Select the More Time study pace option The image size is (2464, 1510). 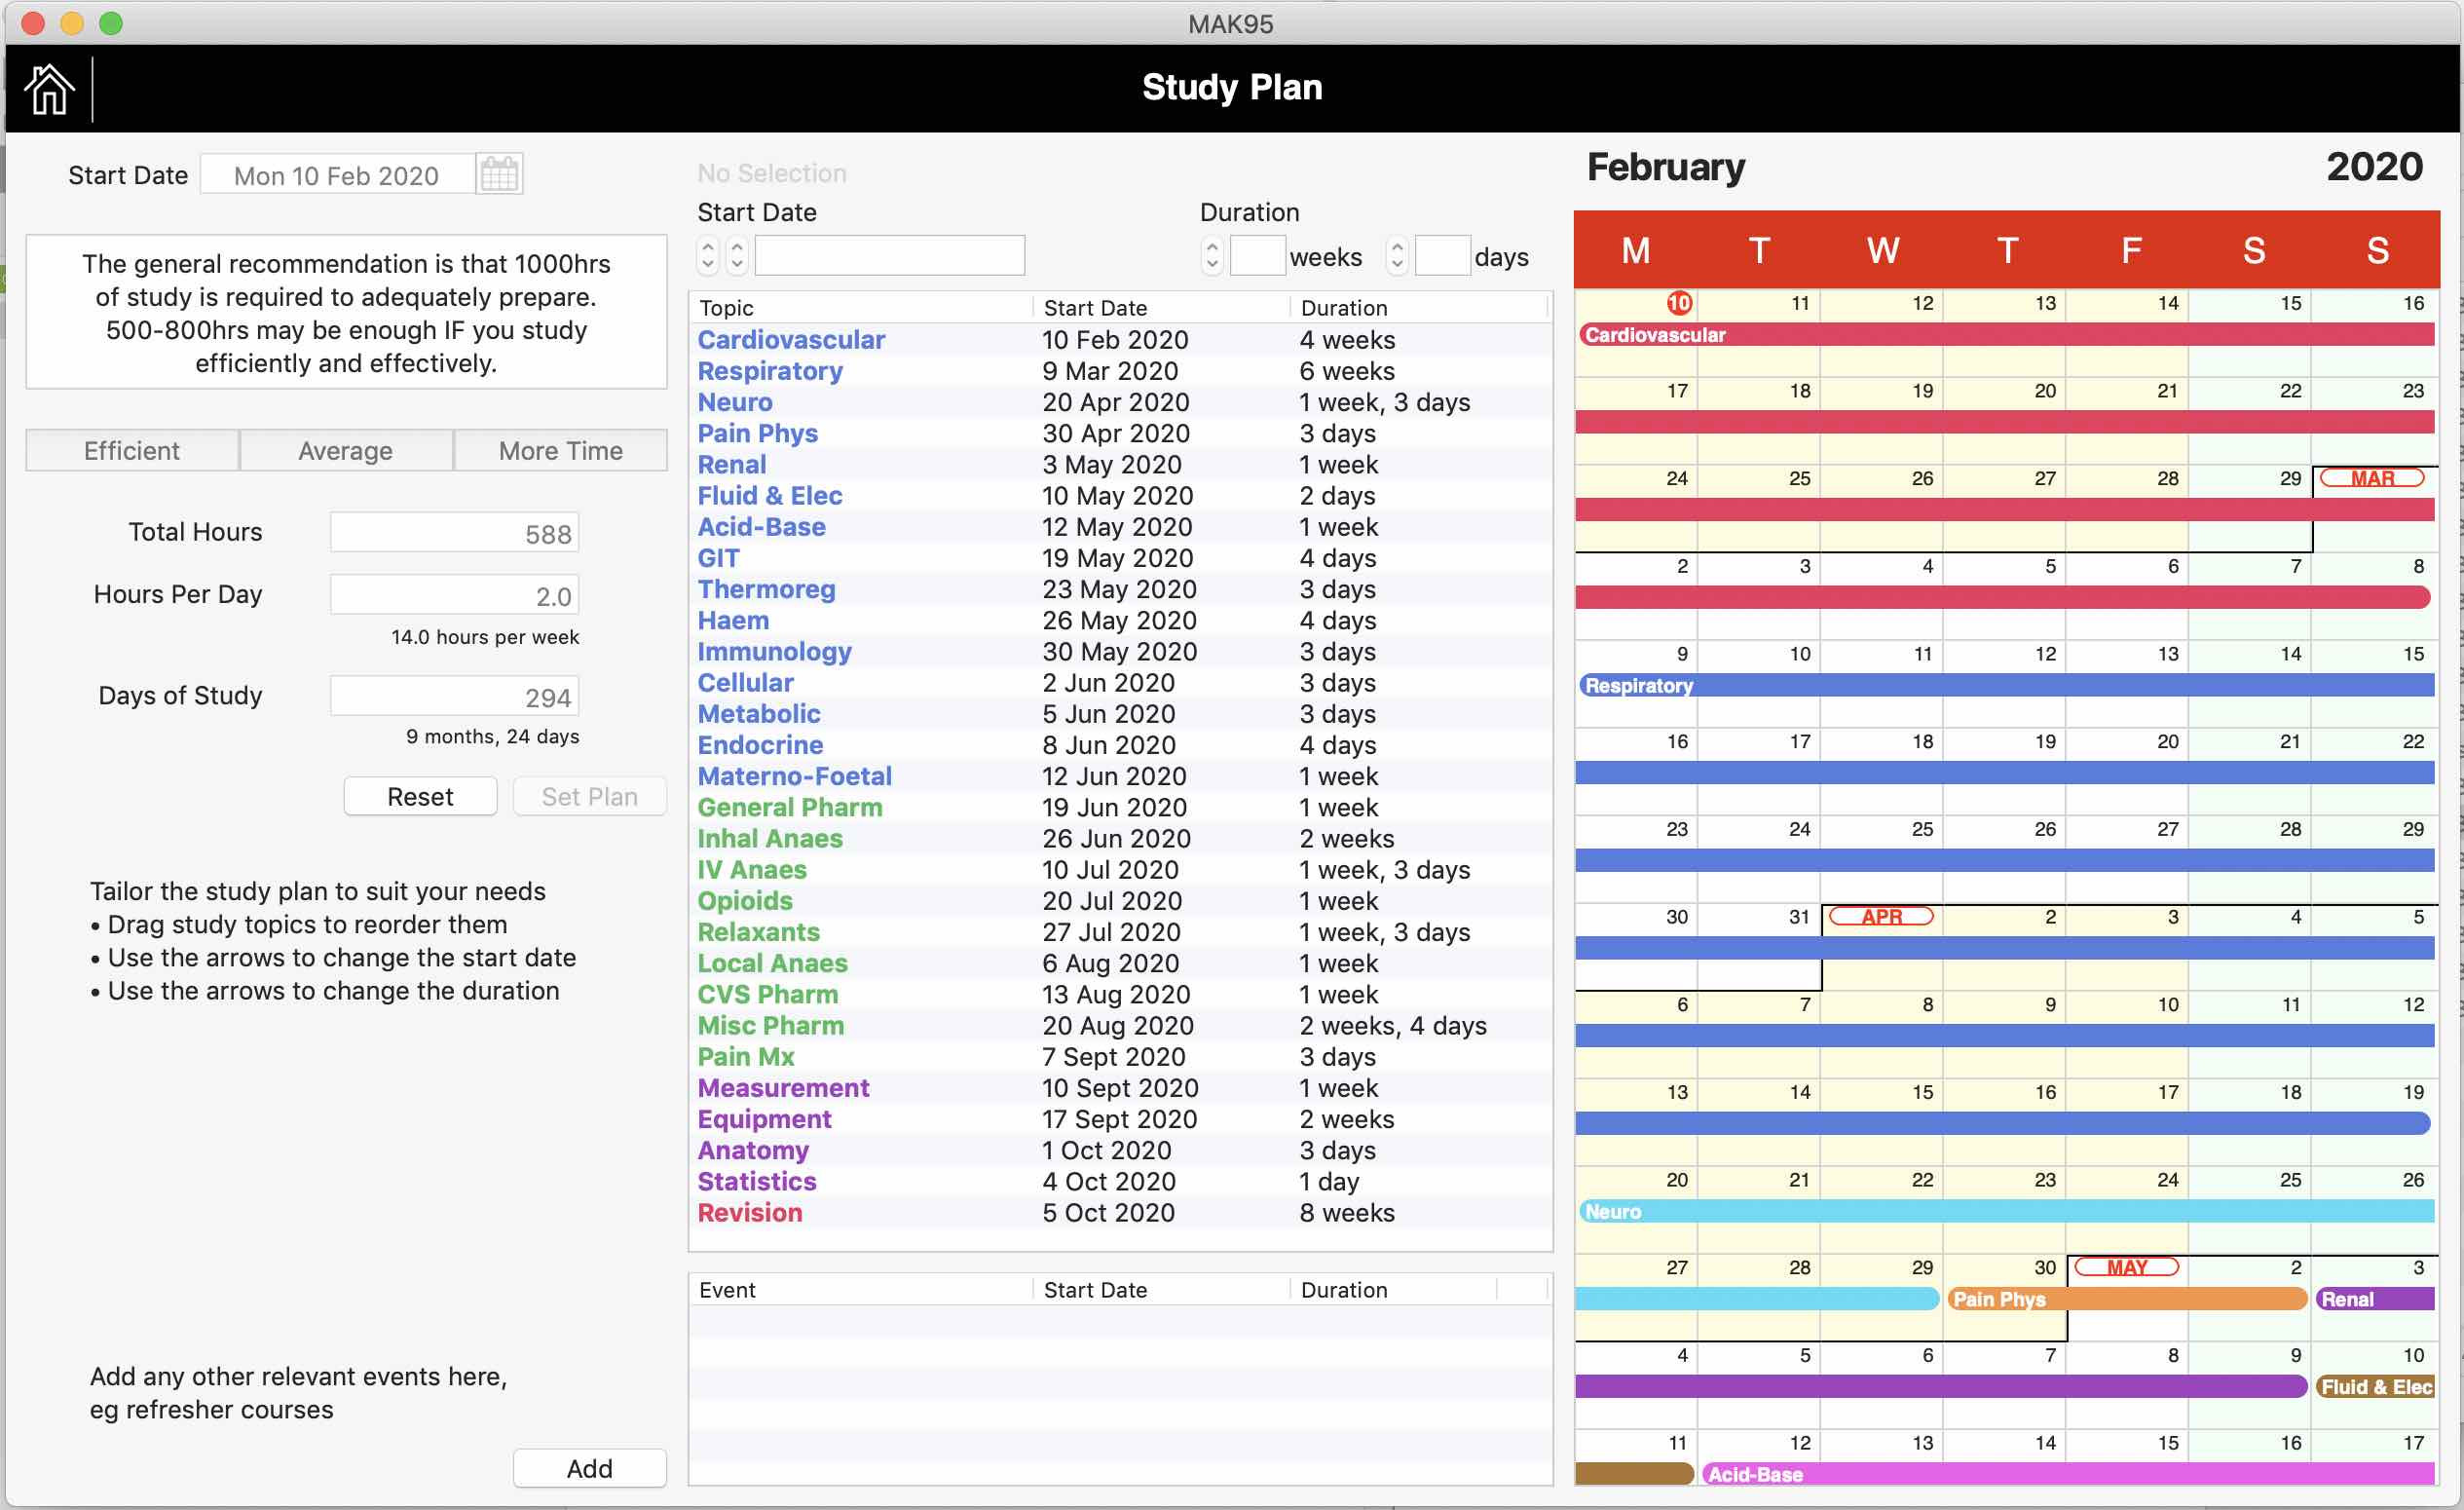561,451
